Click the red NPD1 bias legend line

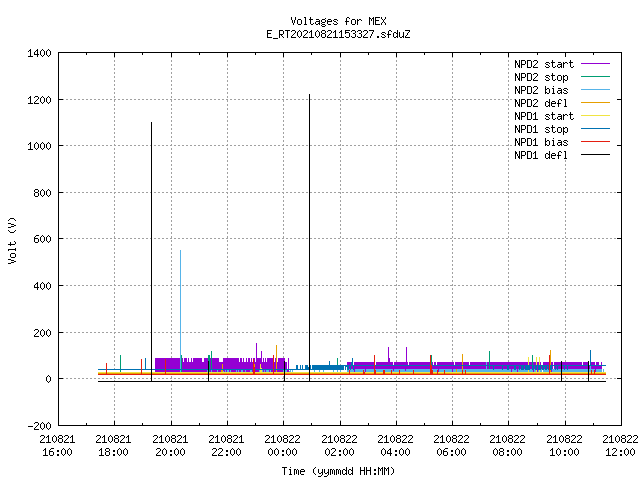click(596, 142)
